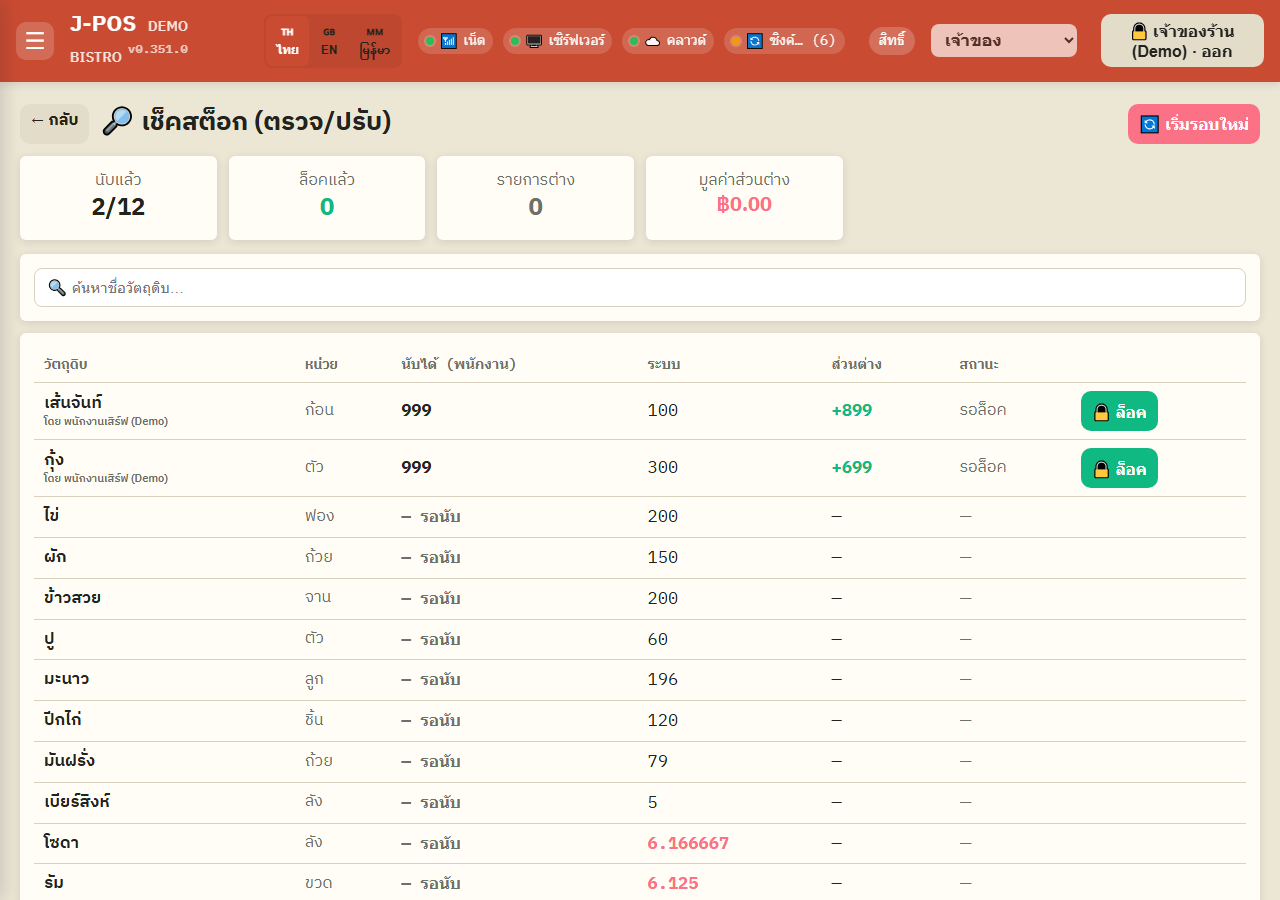Image resolution: width=1280 pixels, height=900 pixels.
Task: Click the สิทธิ์ permissions badge
Action: [x=892, y=41]
